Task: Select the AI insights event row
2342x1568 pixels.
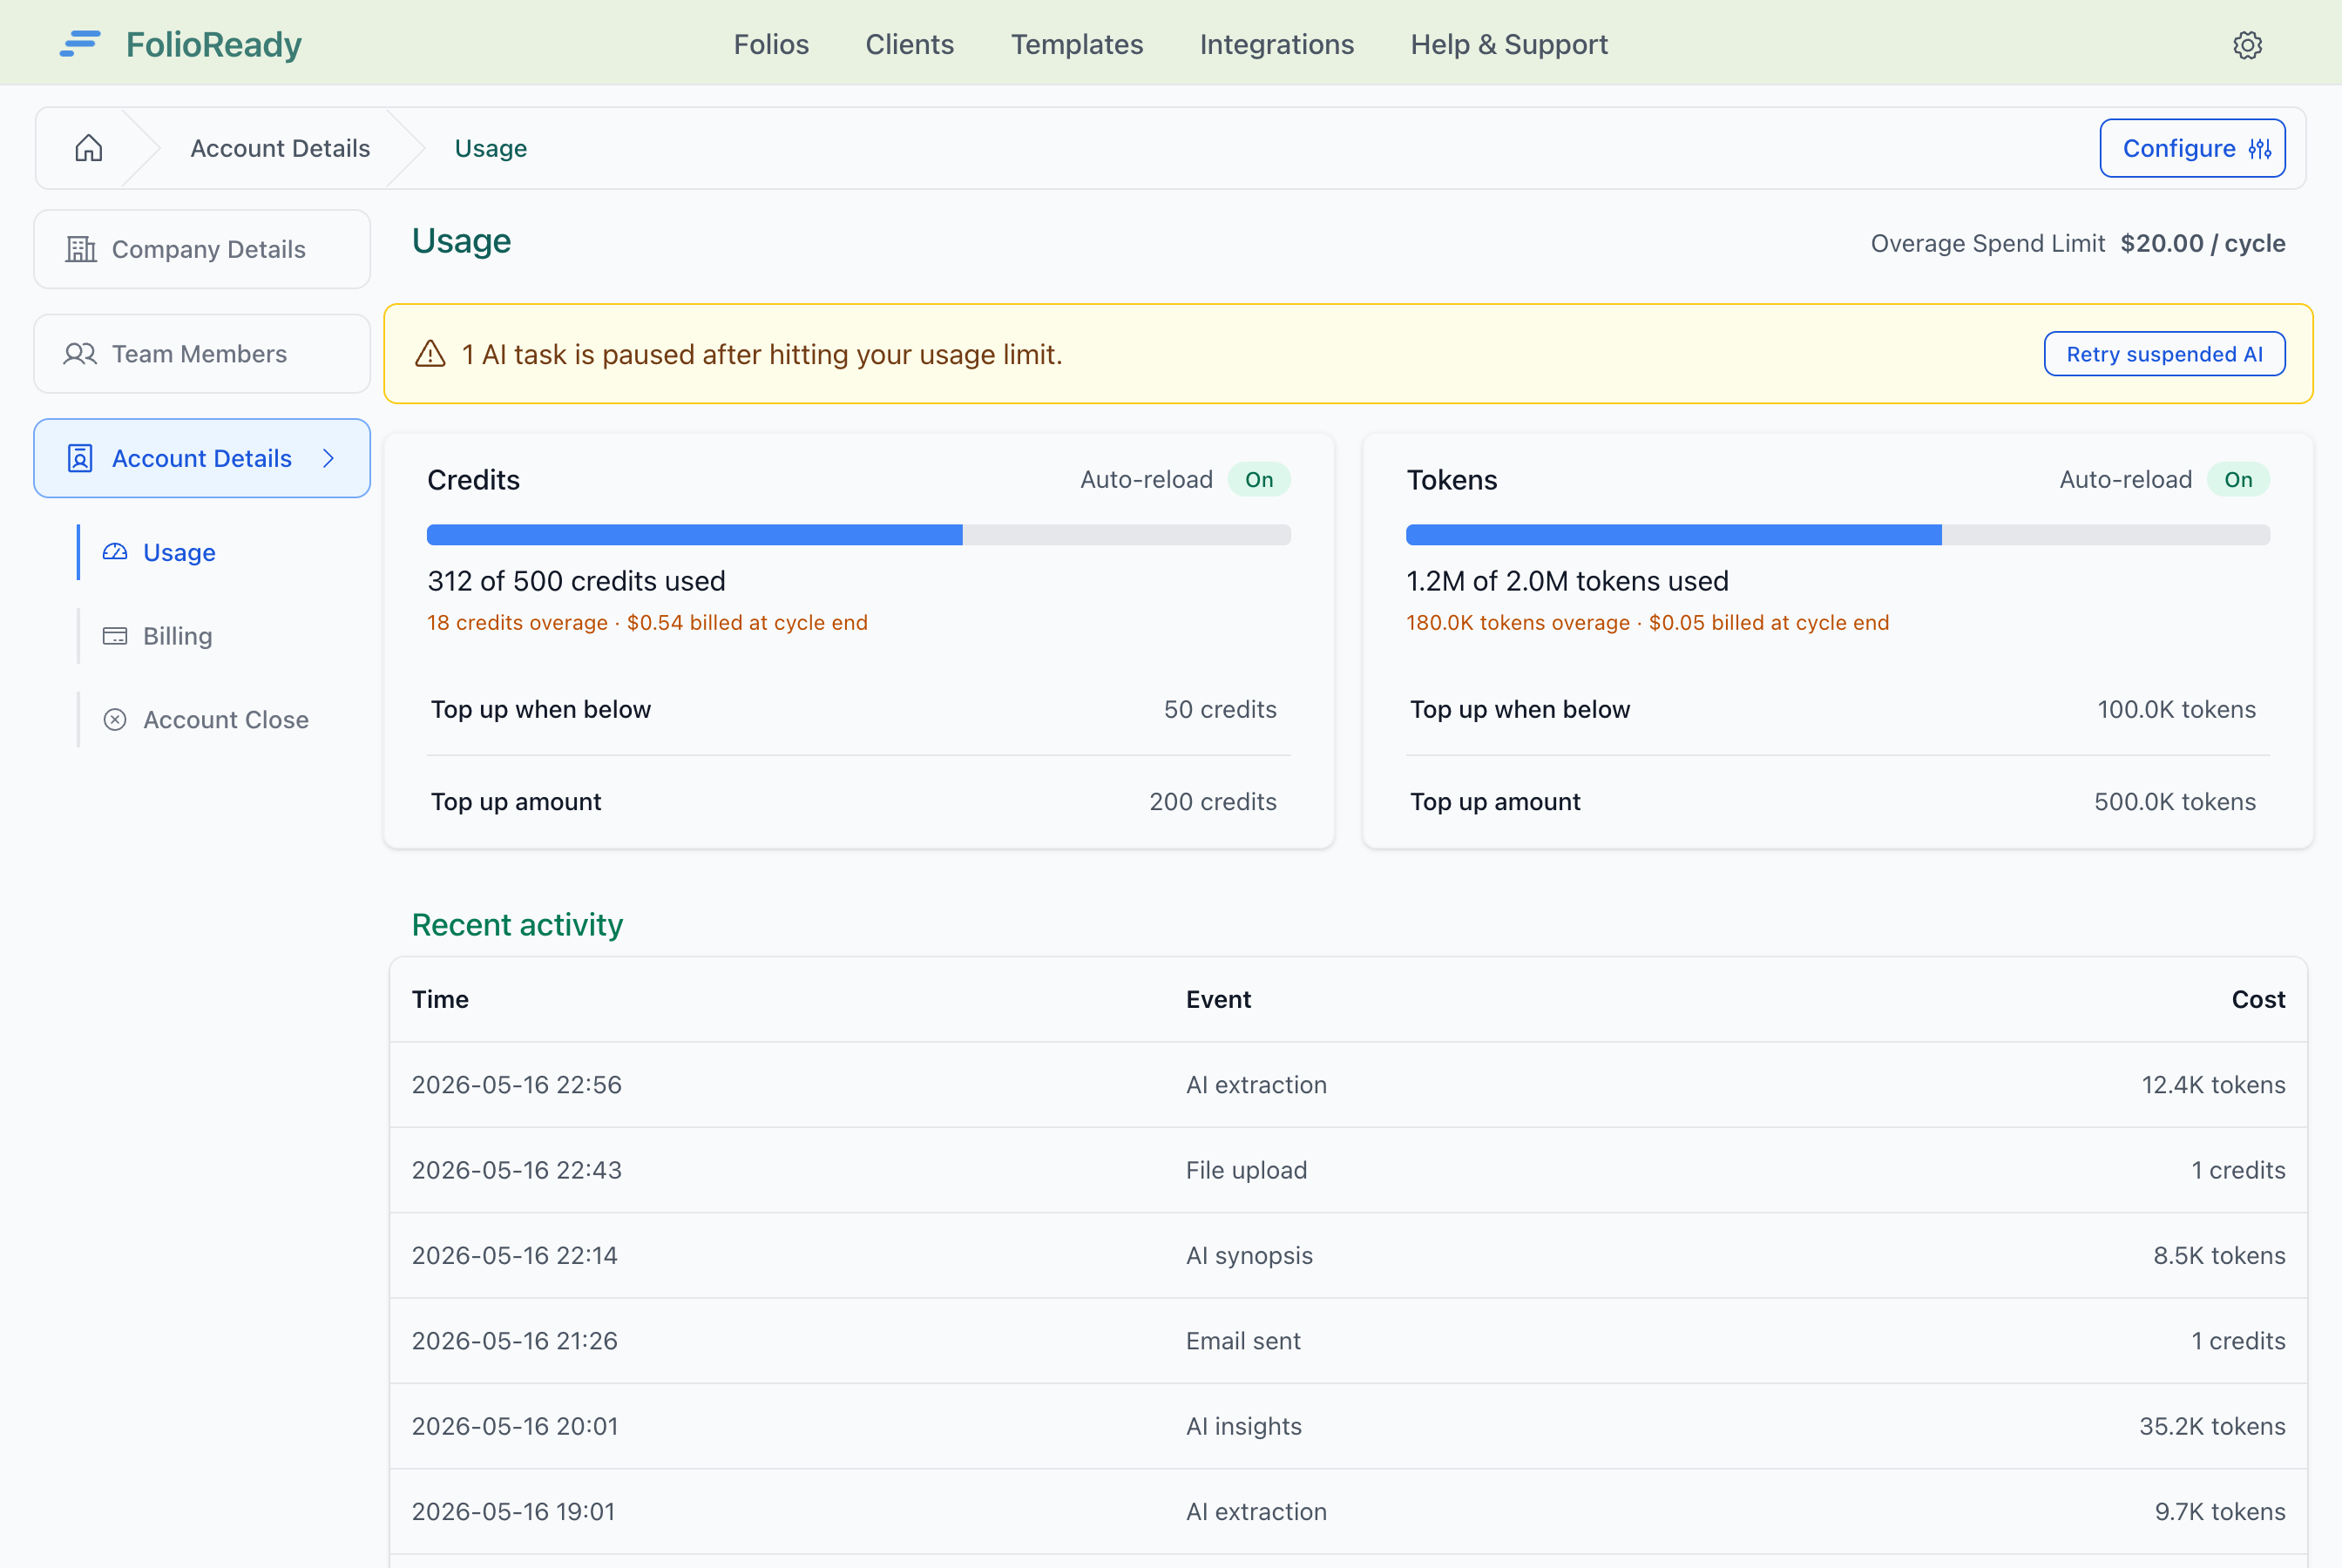Action: (1348, 1426)
